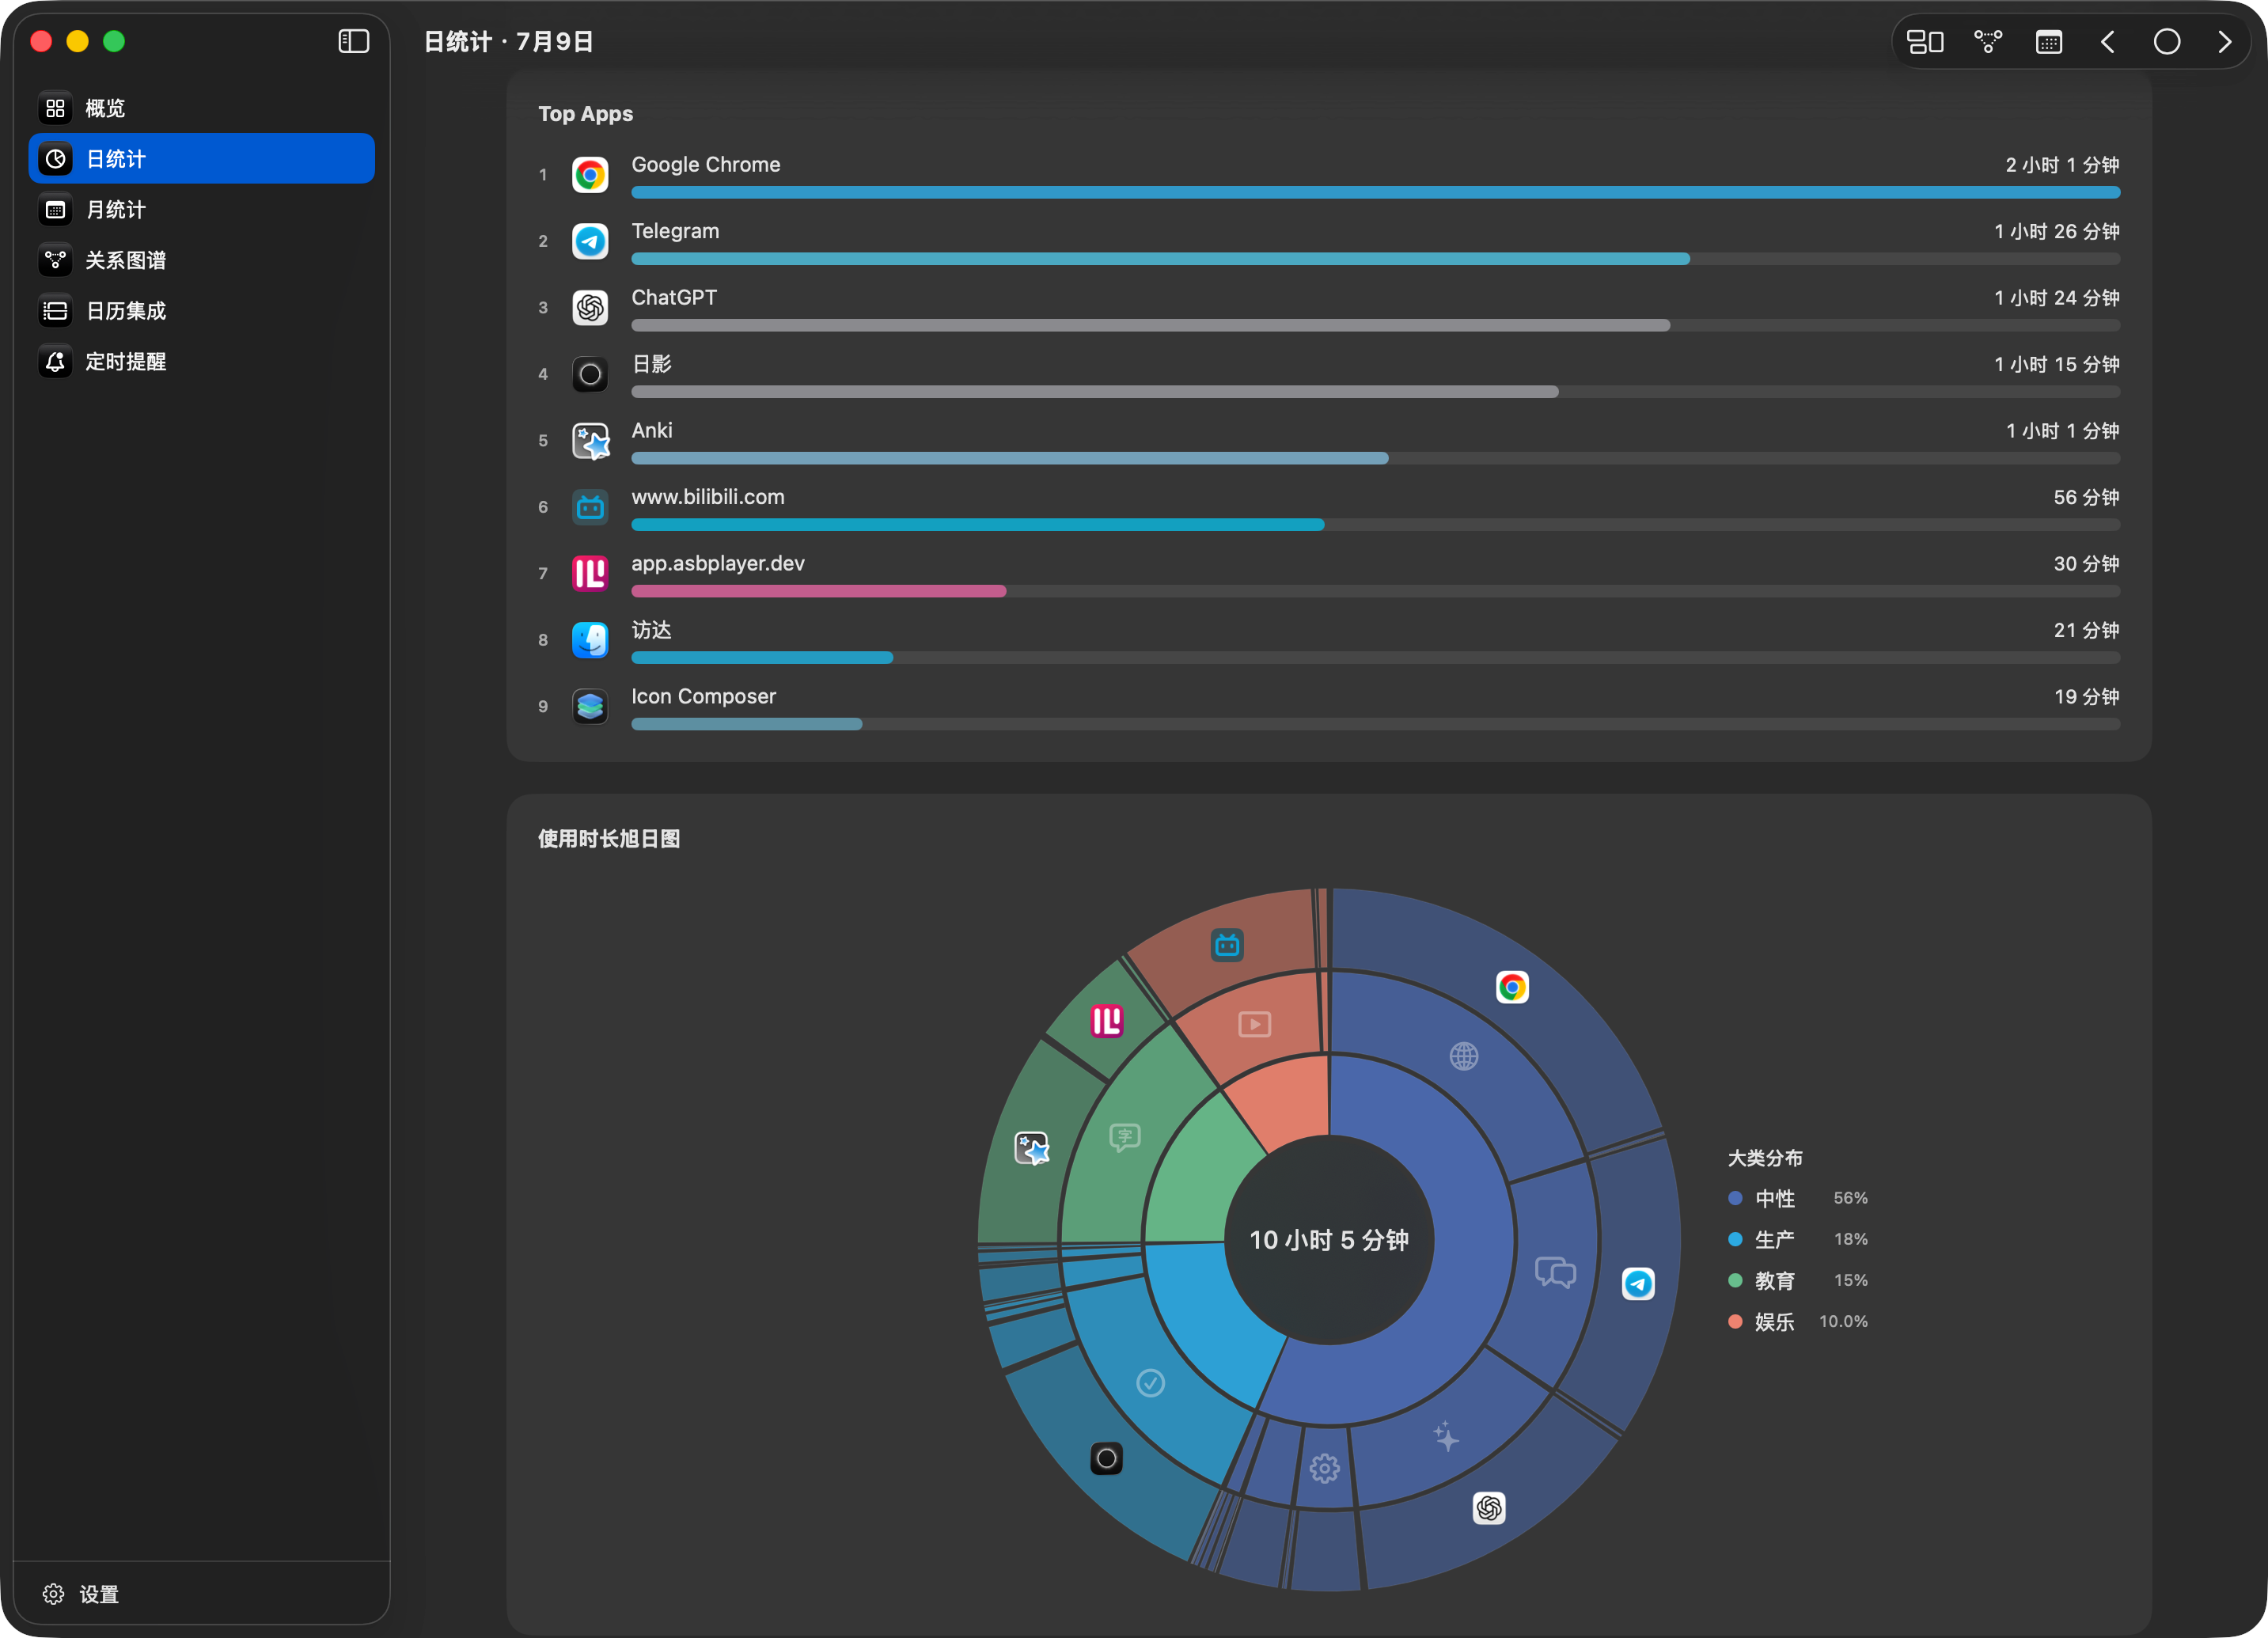Image resolution: width=2268 pixels, height=1638 pixels.
Task: Click the asbplayer icon in sunburst chart
Action: pyautogui.click(x=1107, y=1021)
